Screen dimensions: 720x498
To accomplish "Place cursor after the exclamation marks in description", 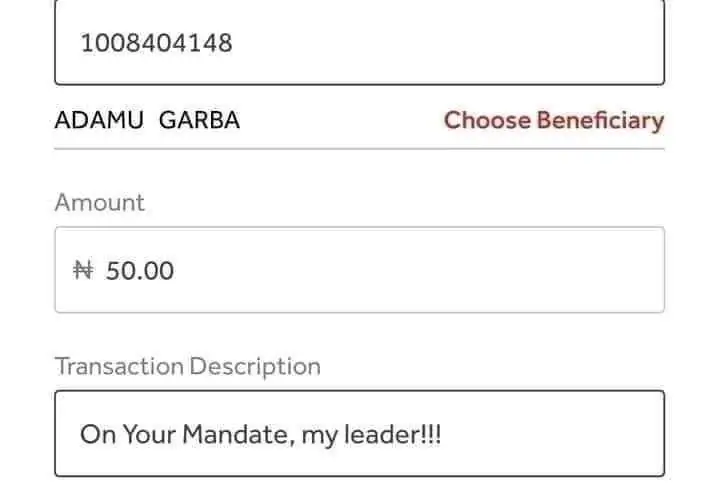I will point(442,435).
